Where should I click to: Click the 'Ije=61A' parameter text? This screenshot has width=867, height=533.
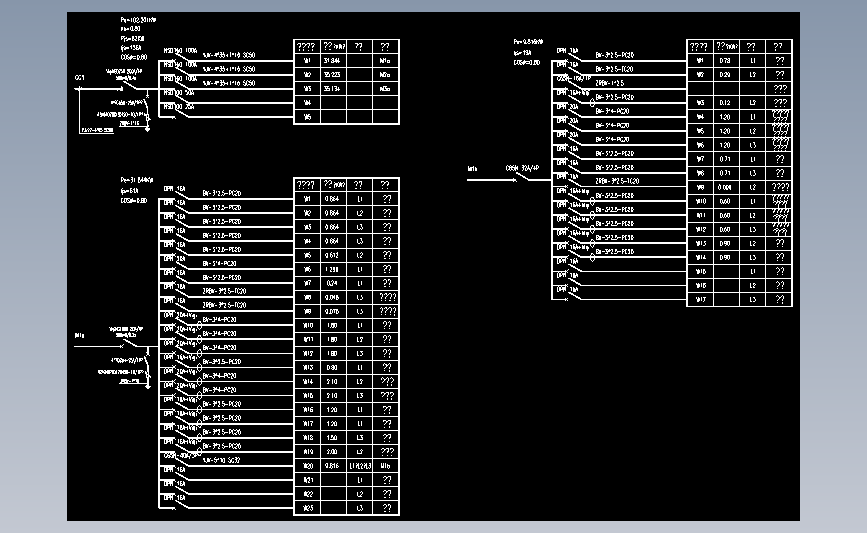[x=129, y=191]
